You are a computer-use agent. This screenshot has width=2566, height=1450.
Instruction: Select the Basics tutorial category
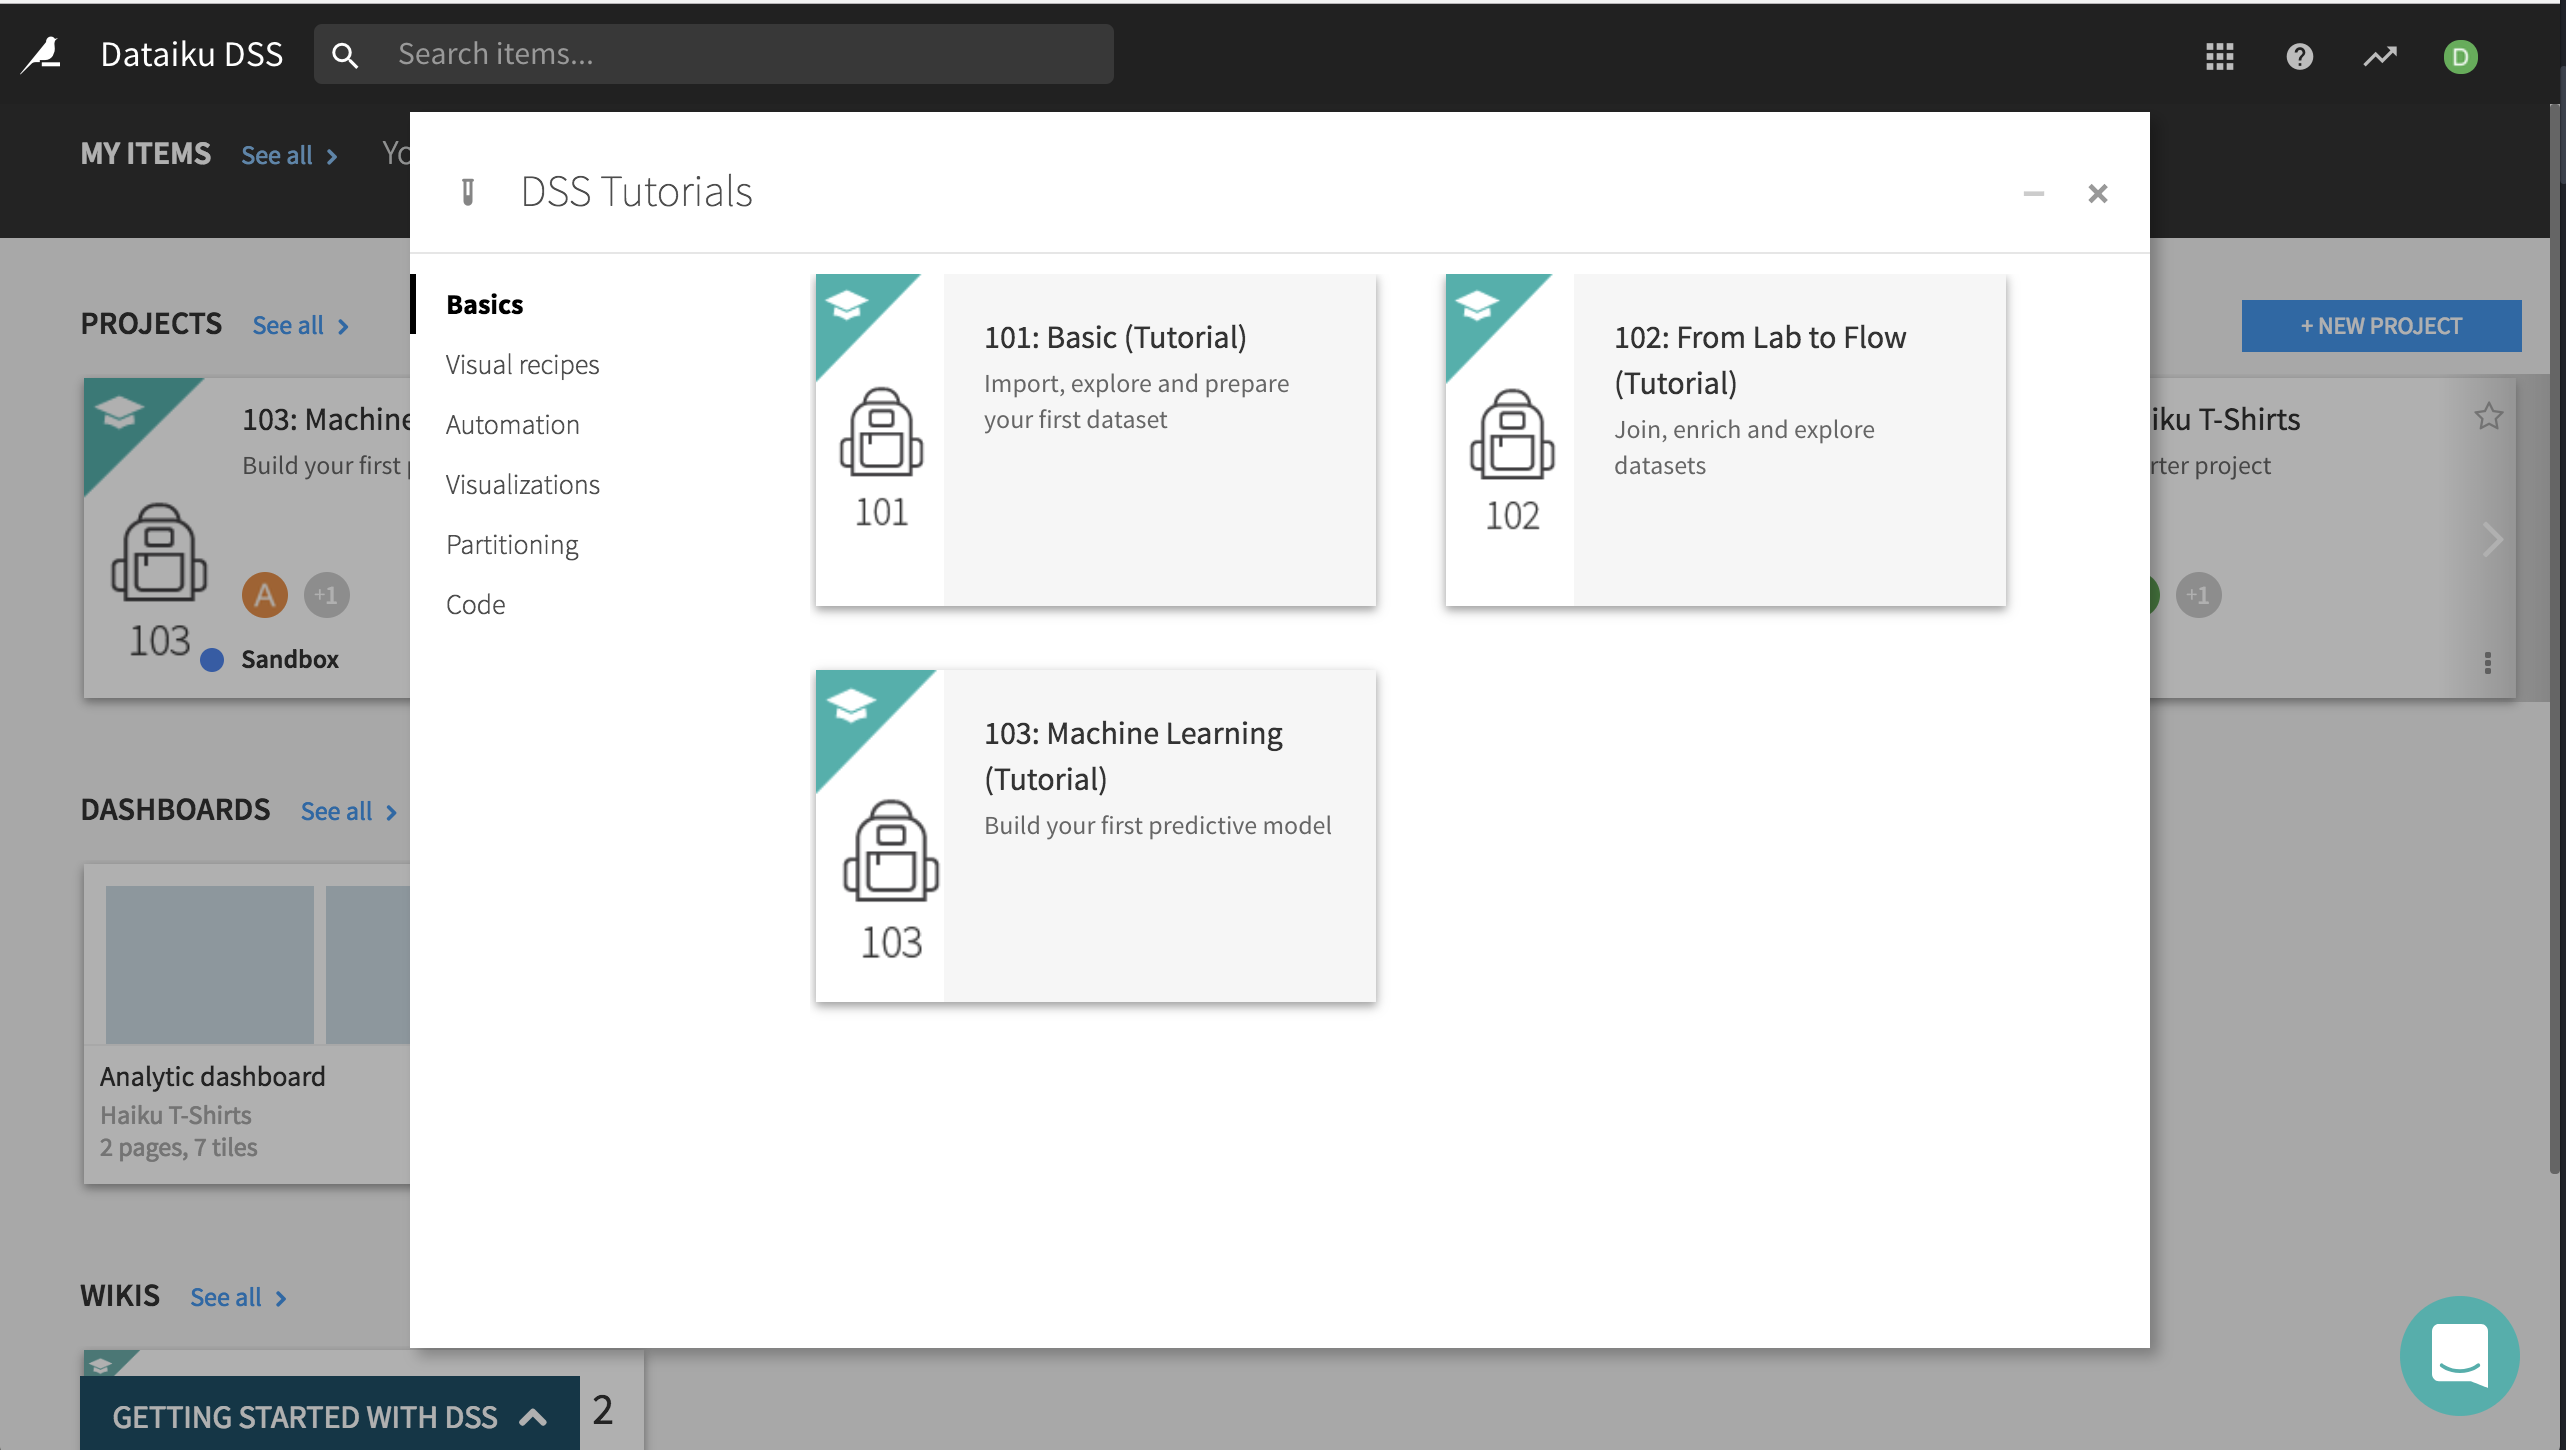485,304
